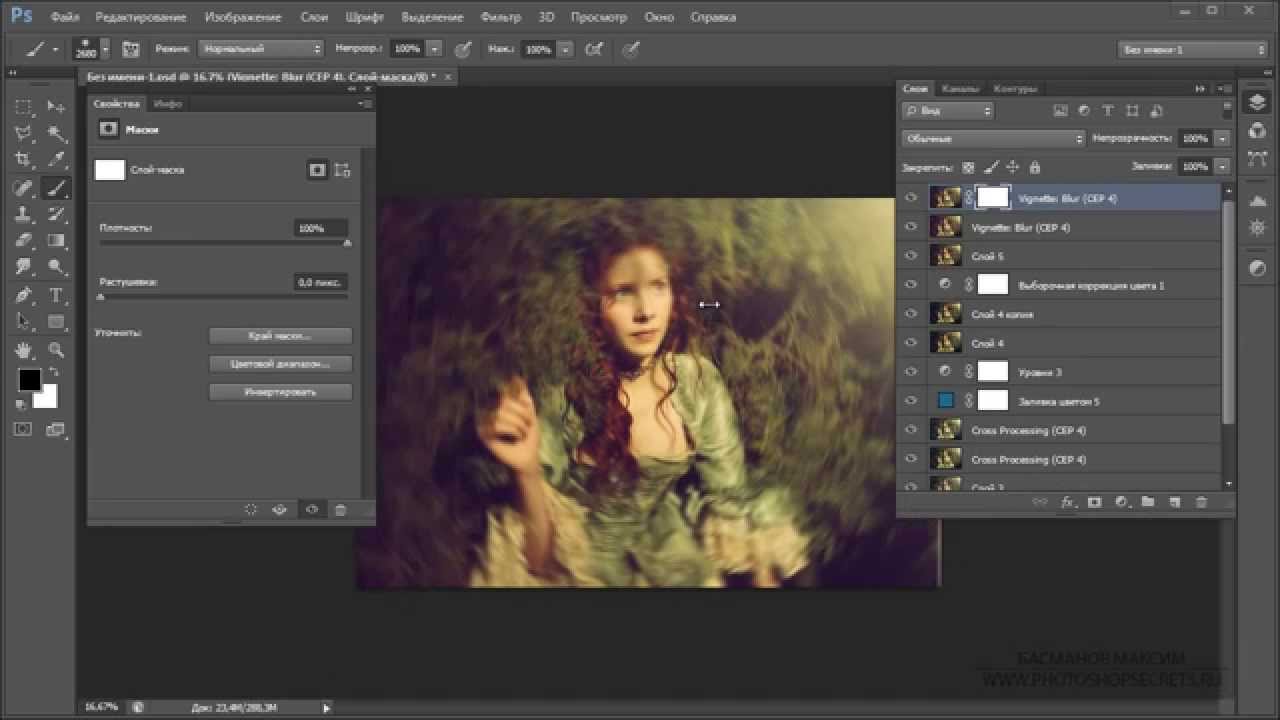Select the Zoom tool
Viewport: 1280px width, 720px height.
56,350
